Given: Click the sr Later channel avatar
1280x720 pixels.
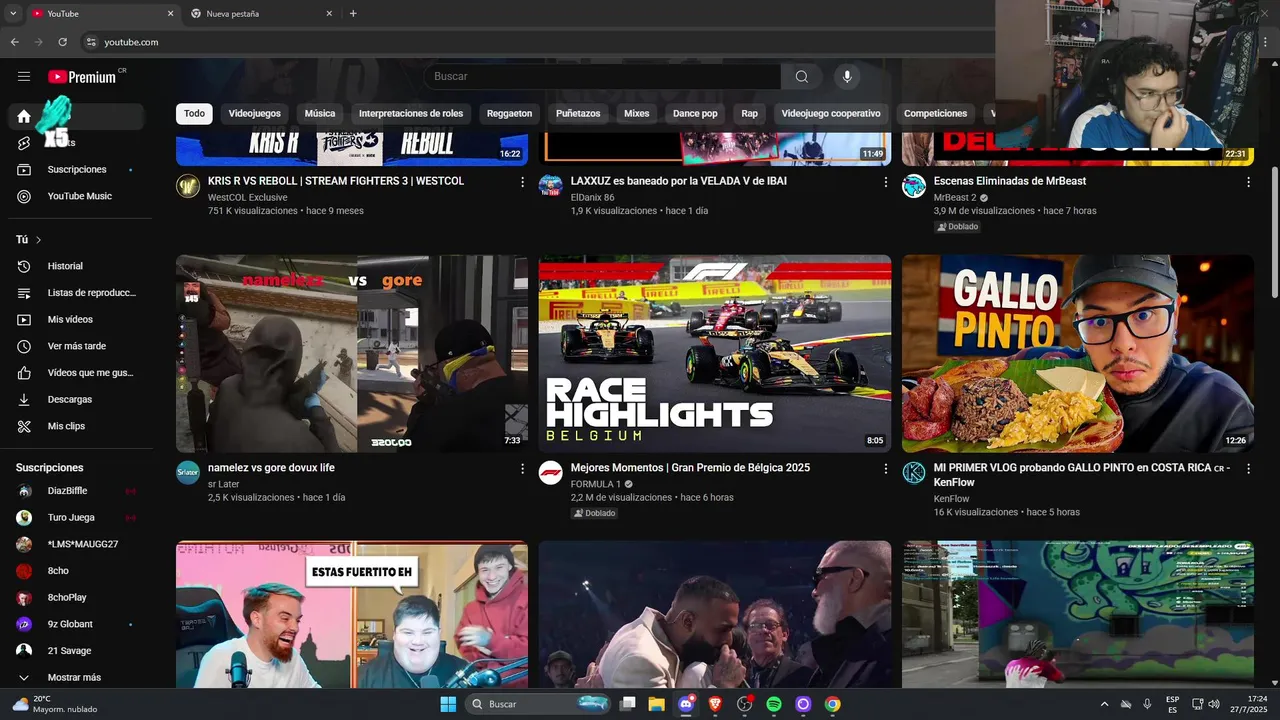Looking at the screenshot, I should [x=188, y=473].
